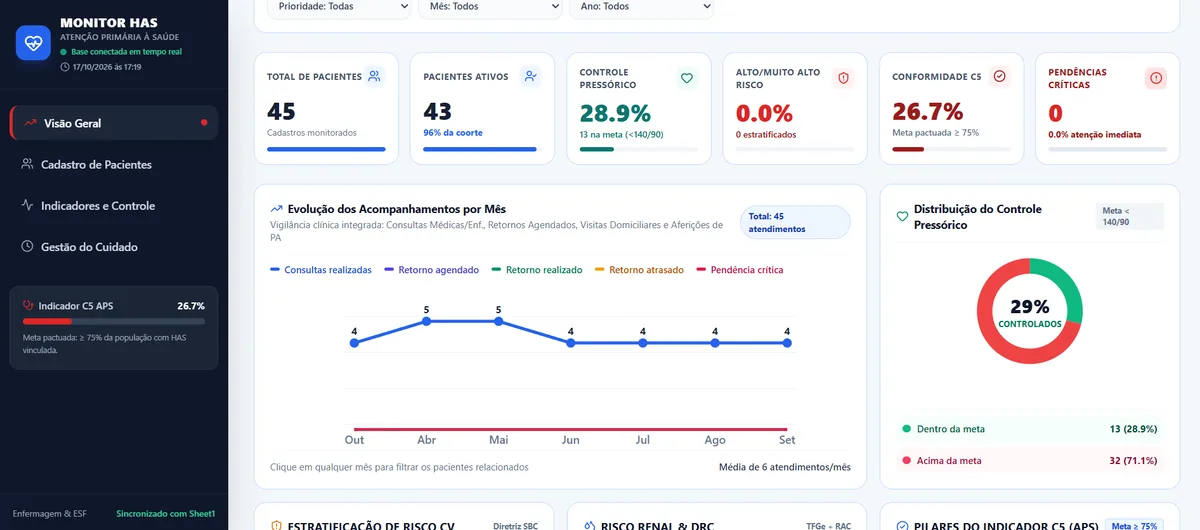Click the red notification dot on Visão Geral
Screen dimensions: 1200x530
coord(204,123)
